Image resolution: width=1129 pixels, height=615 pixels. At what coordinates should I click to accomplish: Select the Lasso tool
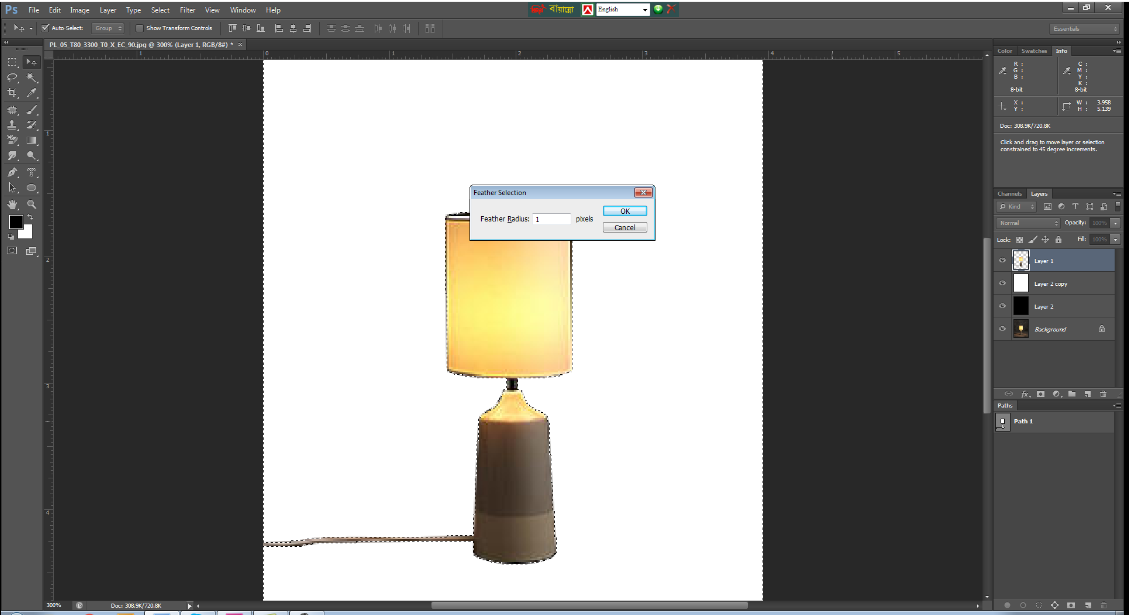point(12,76)
